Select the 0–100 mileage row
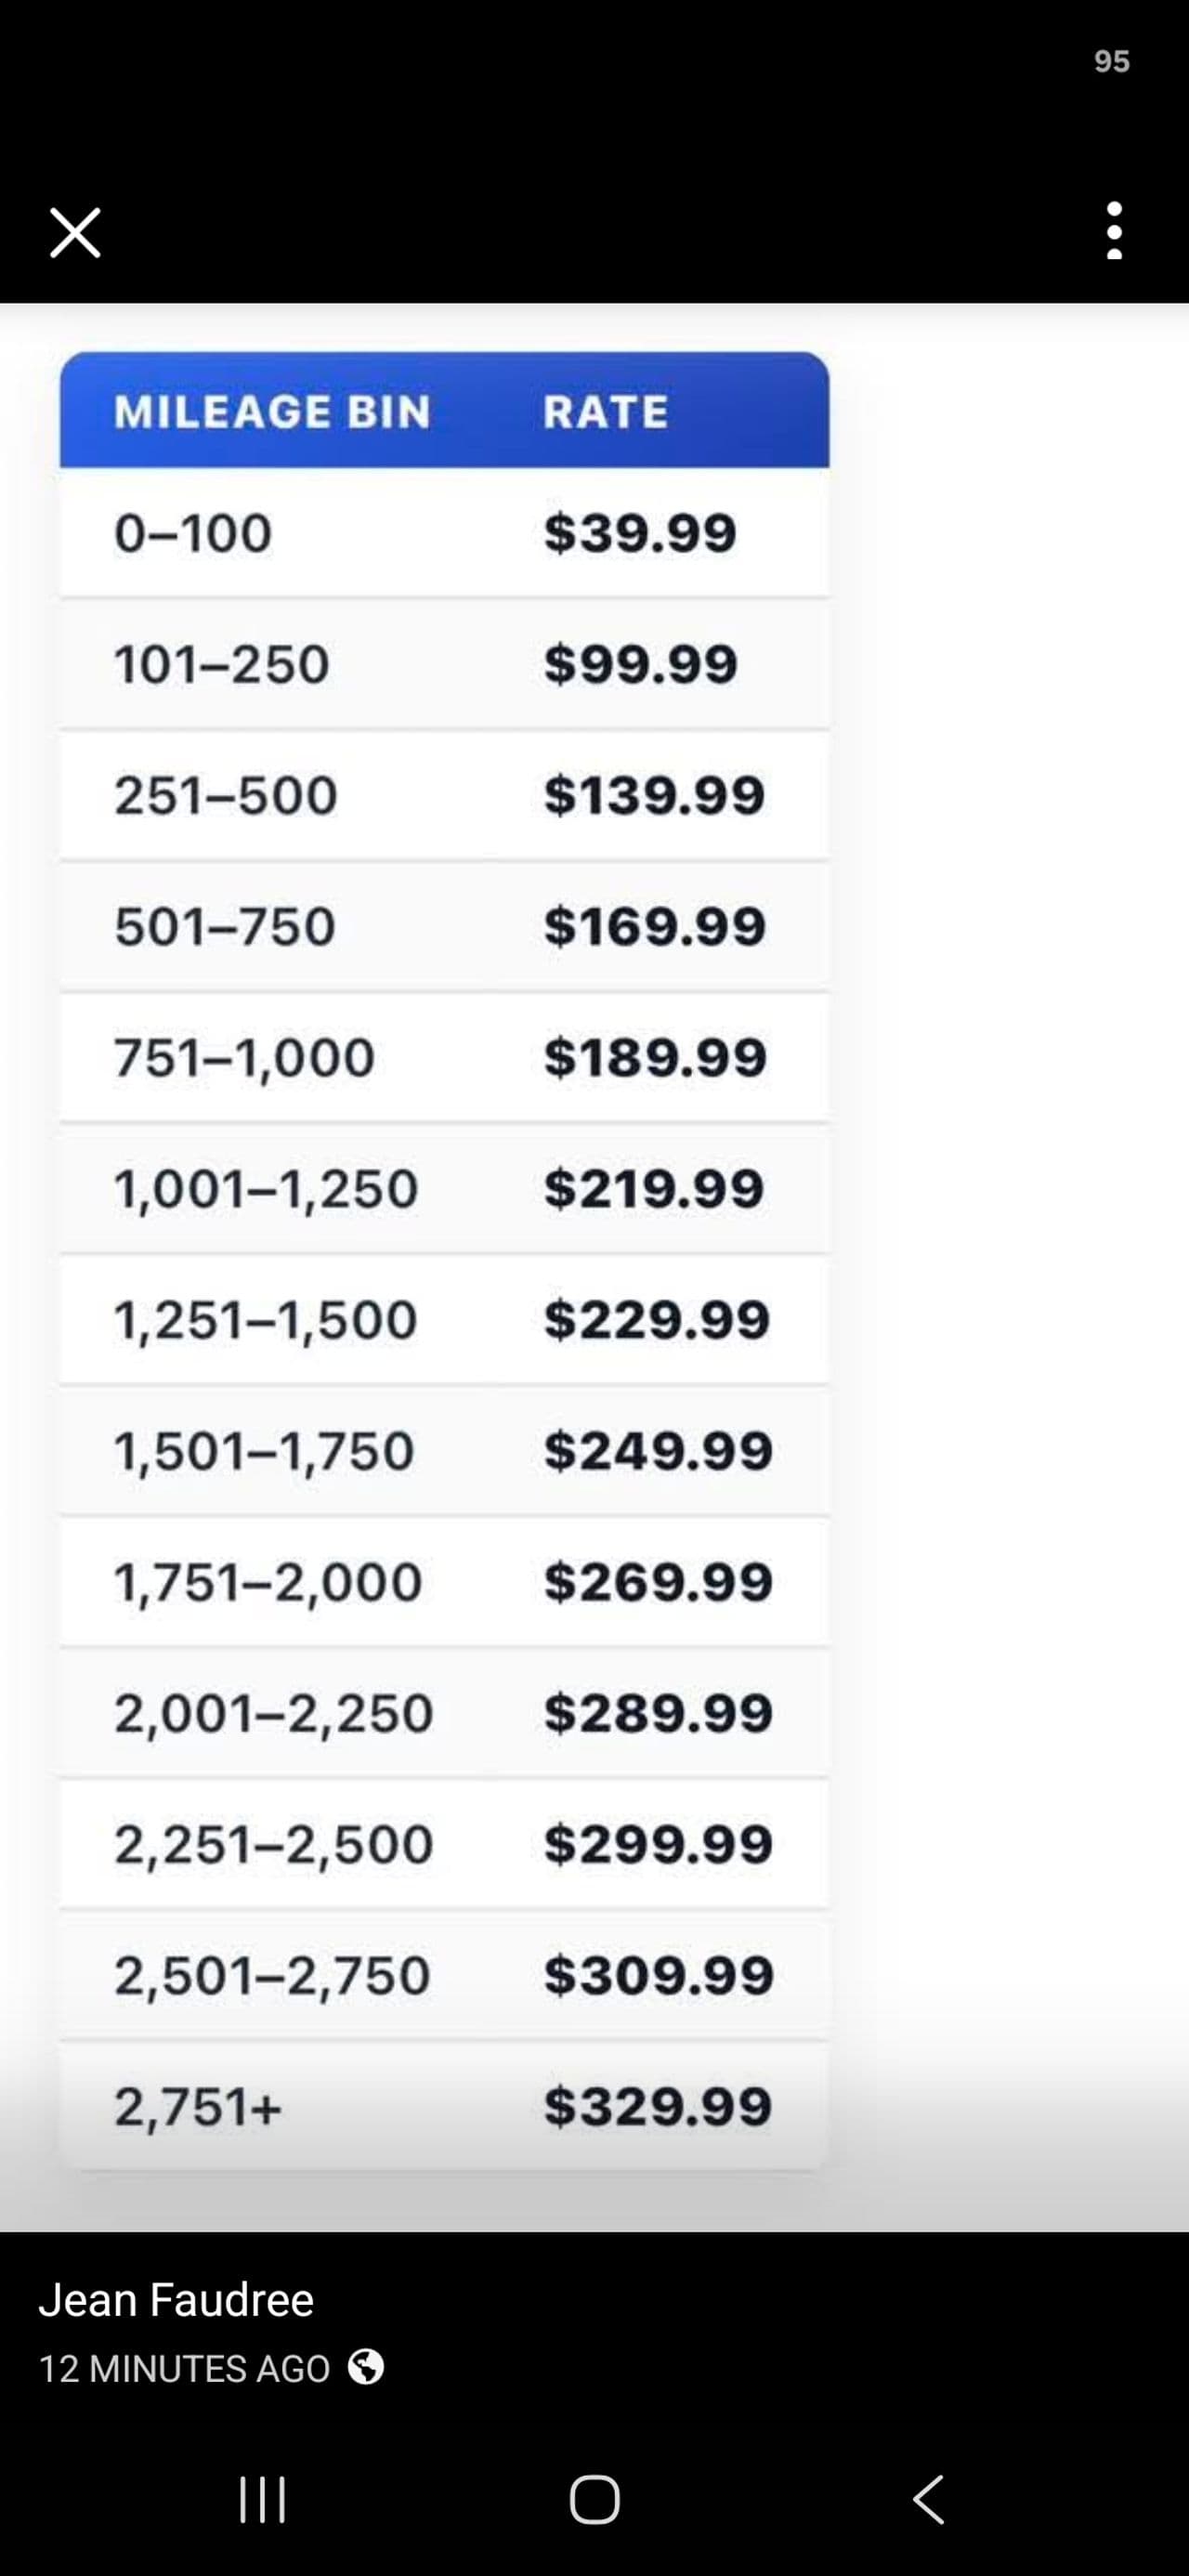The width and height of the screenshot is (1189, 2576). (444, 532)
